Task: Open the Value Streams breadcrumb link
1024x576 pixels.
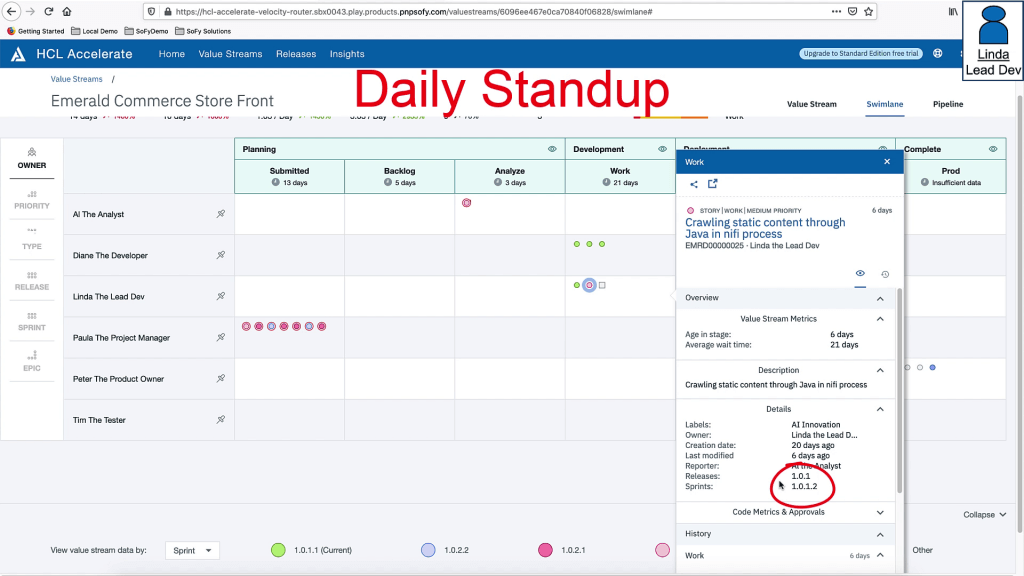Action: [x=76, y=79]
